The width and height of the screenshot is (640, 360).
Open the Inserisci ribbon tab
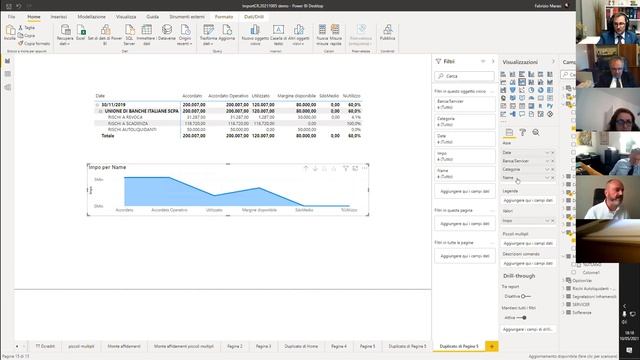pyautogui.click(x=59, y=17)
